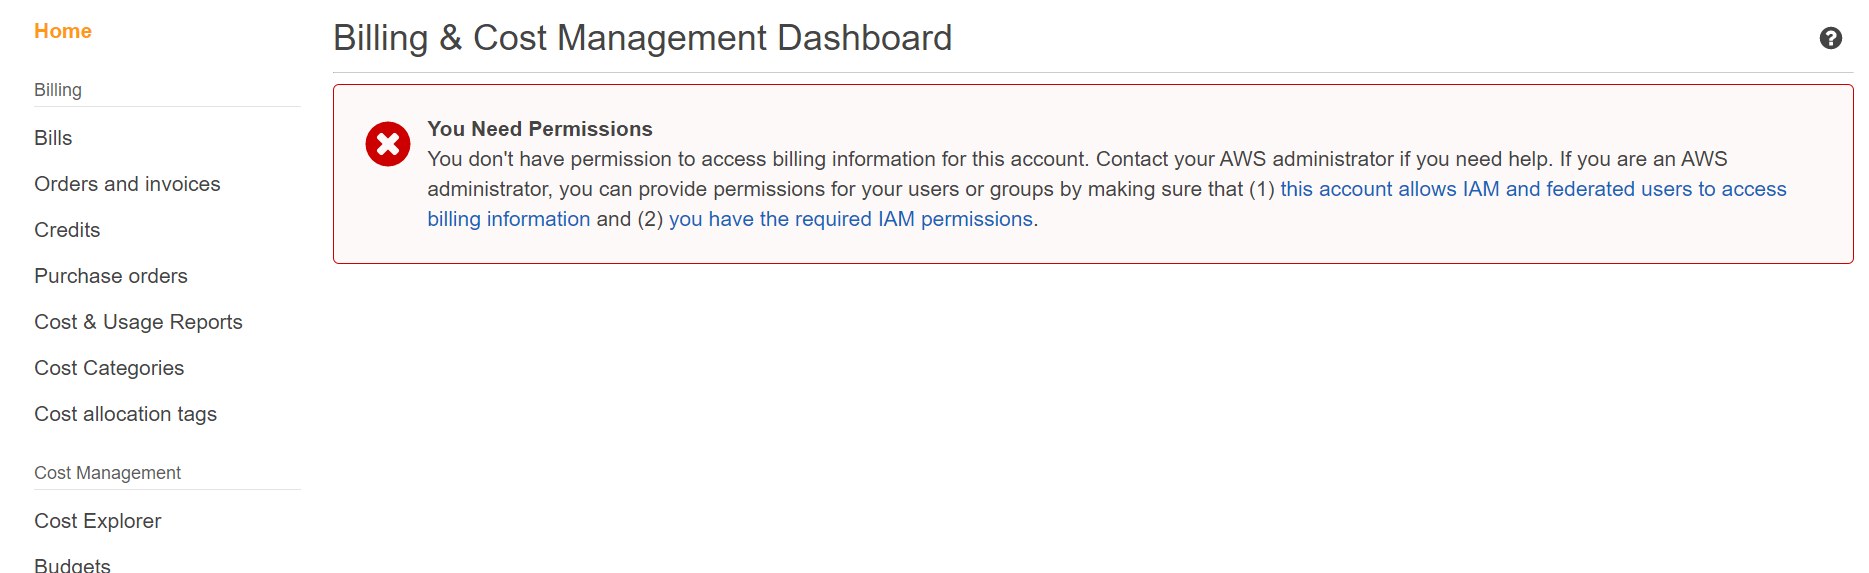Open Budgets in the sidebar
The image size is (1869, 573).
pyautogui.click(x=72, y=565)
